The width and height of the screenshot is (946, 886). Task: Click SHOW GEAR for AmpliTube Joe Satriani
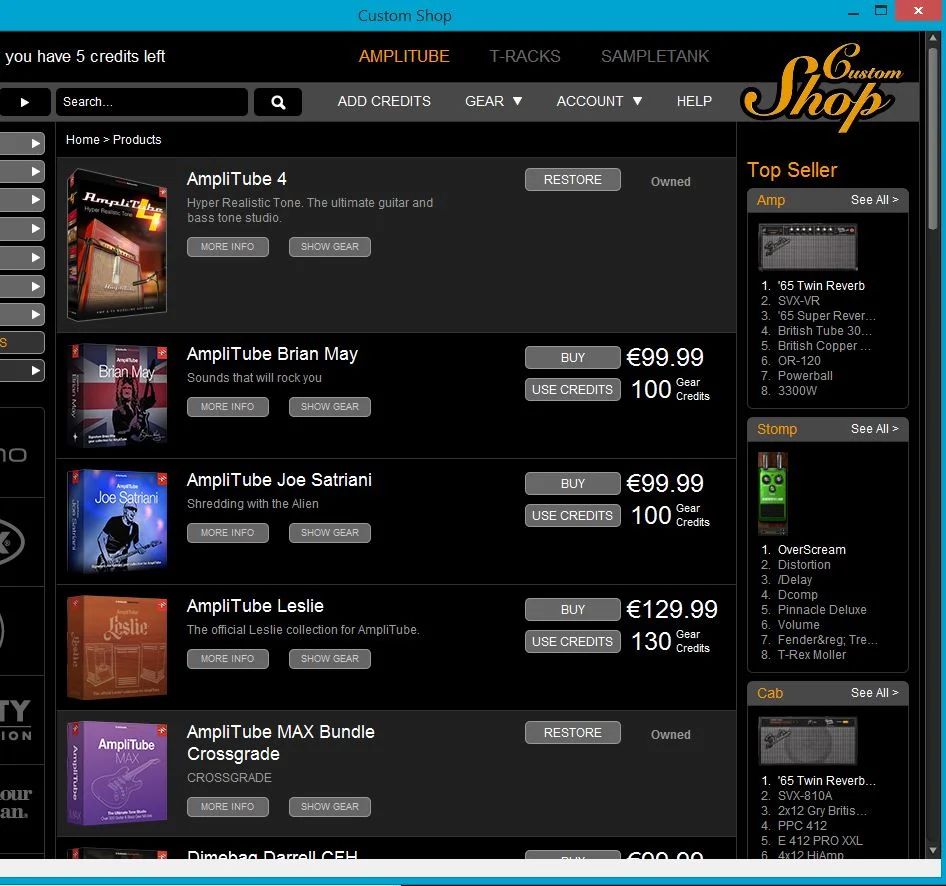pyautogui.click(x=329, y=533)
